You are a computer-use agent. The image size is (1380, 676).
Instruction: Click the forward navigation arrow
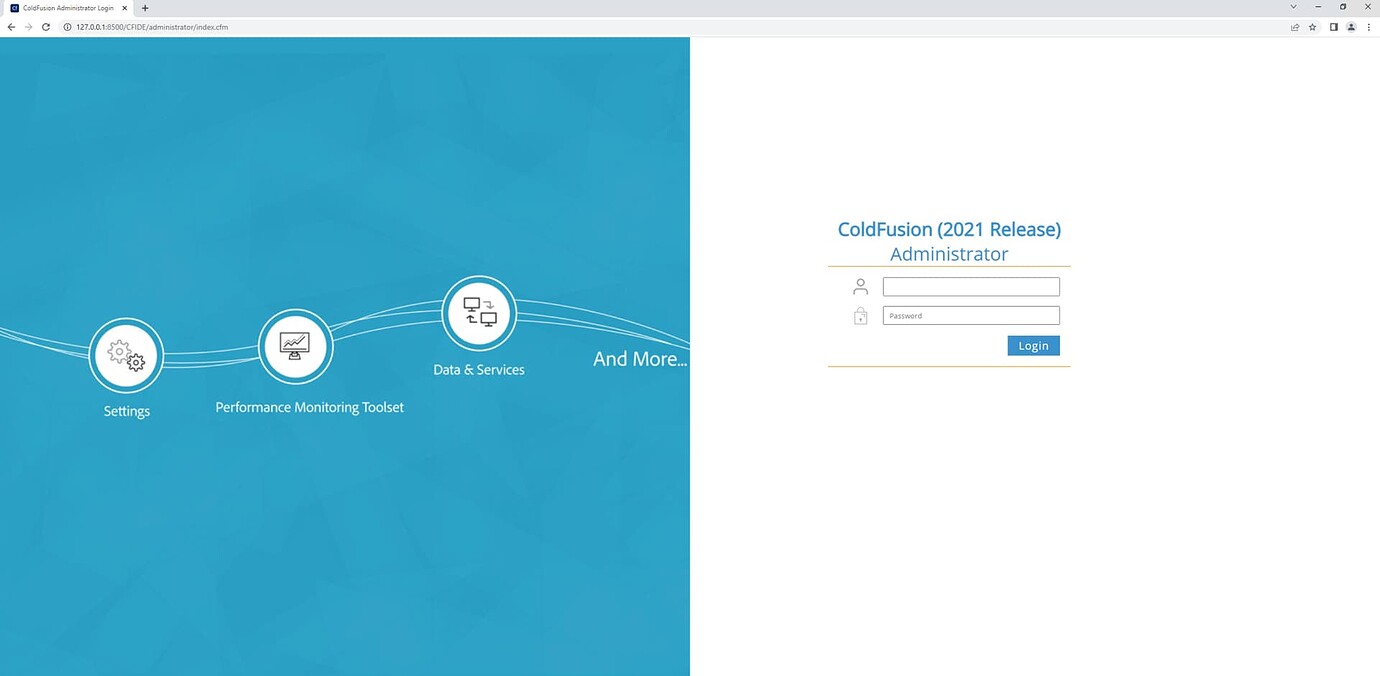(28, 27)
